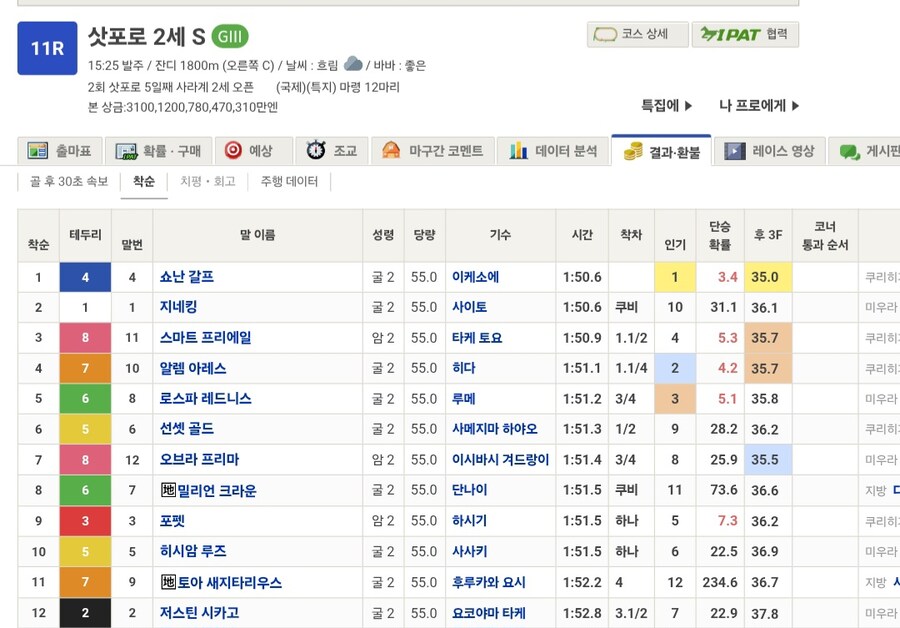
Task: Click the 데이터 분석 bar chart icon
Action: click(516, 149)
